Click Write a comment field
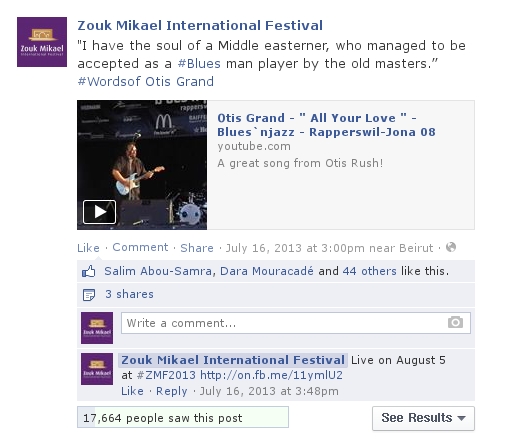Viewport: 524px width, 440px height. pyautogui.click(x=296, y=323)
